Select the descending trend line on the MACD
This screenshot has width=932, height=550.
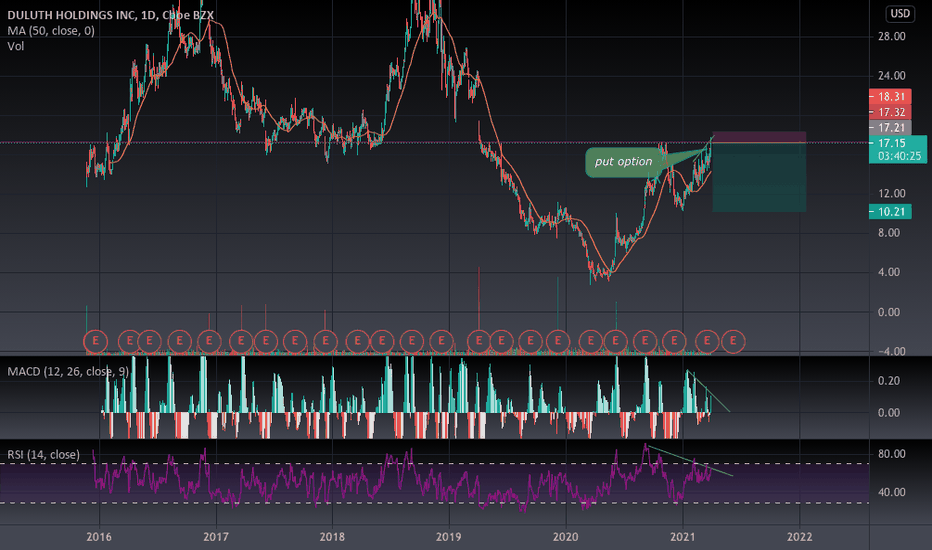tap(708, 391)
